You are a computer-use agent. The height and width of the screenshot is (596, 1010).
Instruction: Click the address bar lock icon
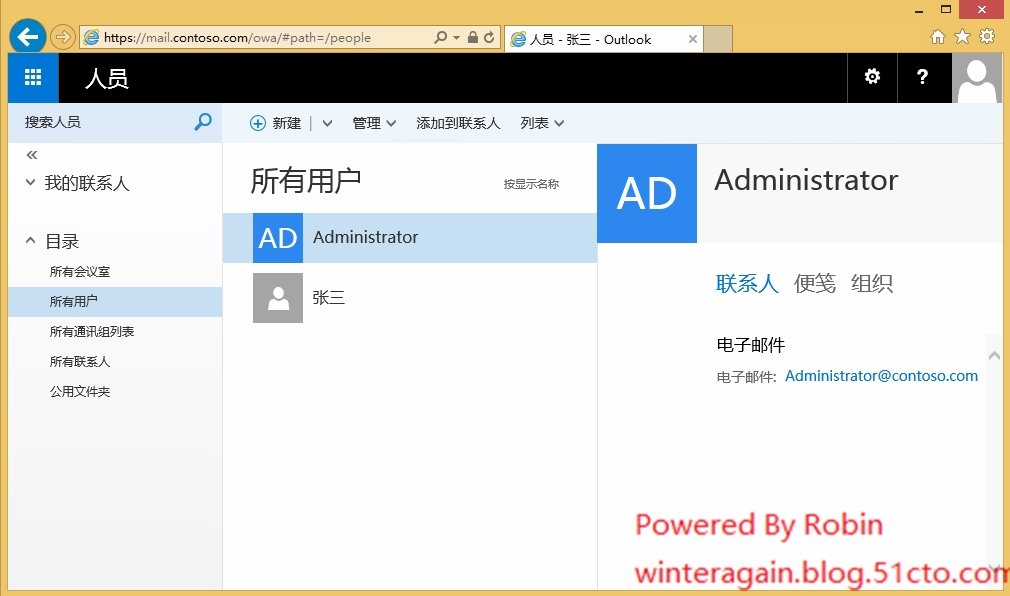(473, 37)
